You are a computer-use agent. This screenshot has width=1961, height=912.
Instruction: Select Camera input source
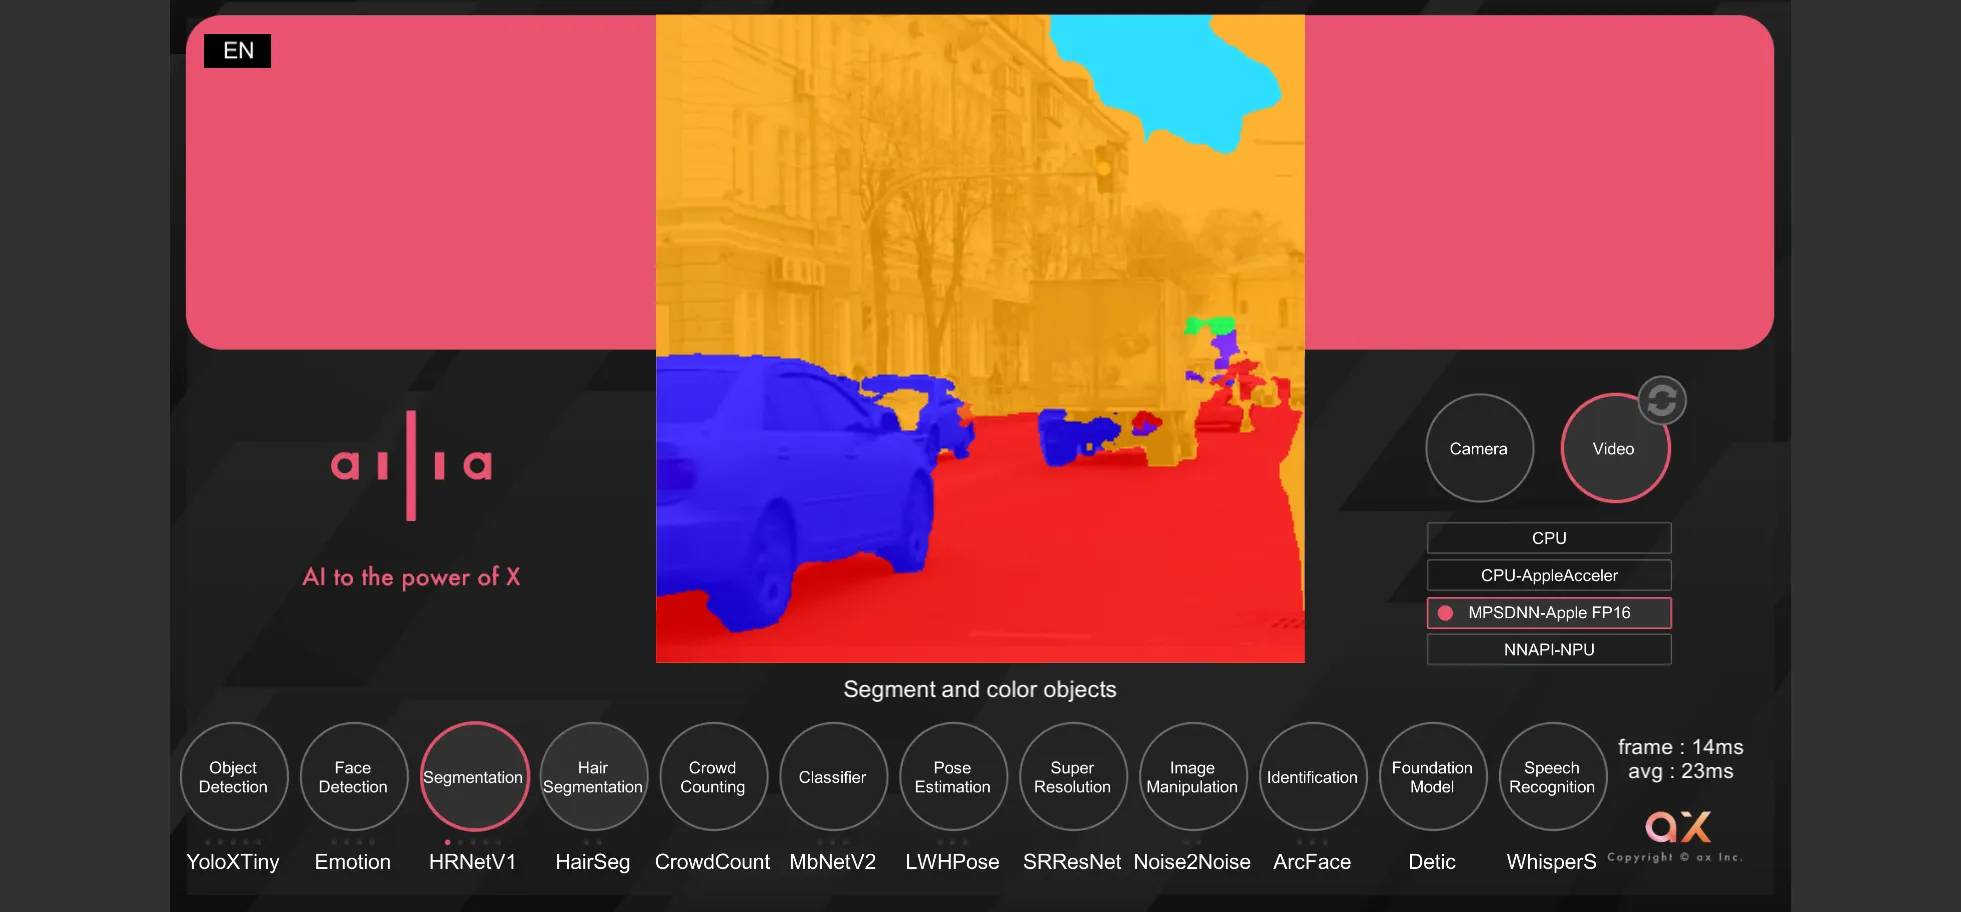tap(1479, 448)
